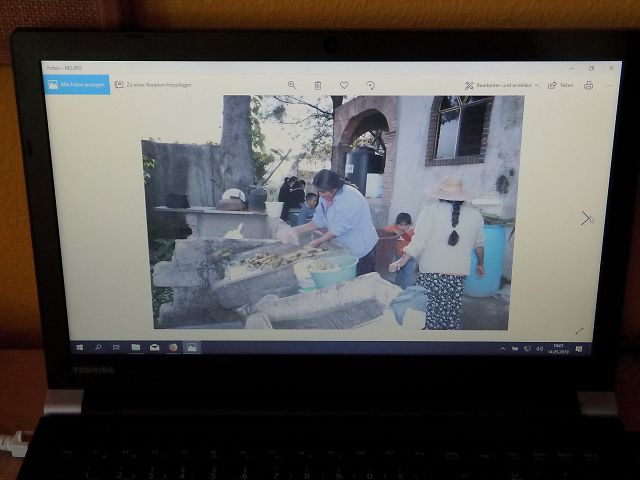640x480 pixels.
Task: Click on the displayed photo
Action: click(330, 212)
